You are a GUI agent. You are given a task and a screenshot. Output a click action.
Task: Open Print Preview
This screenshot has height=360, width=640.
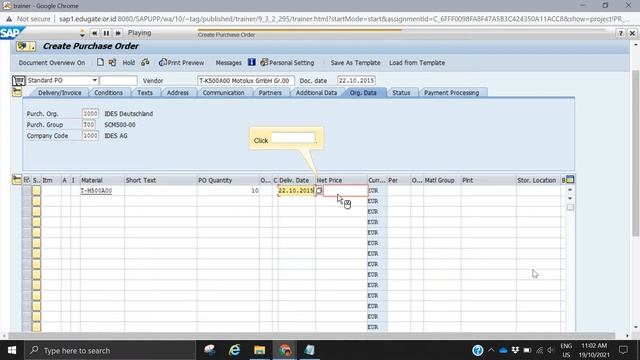click(182, 63)
